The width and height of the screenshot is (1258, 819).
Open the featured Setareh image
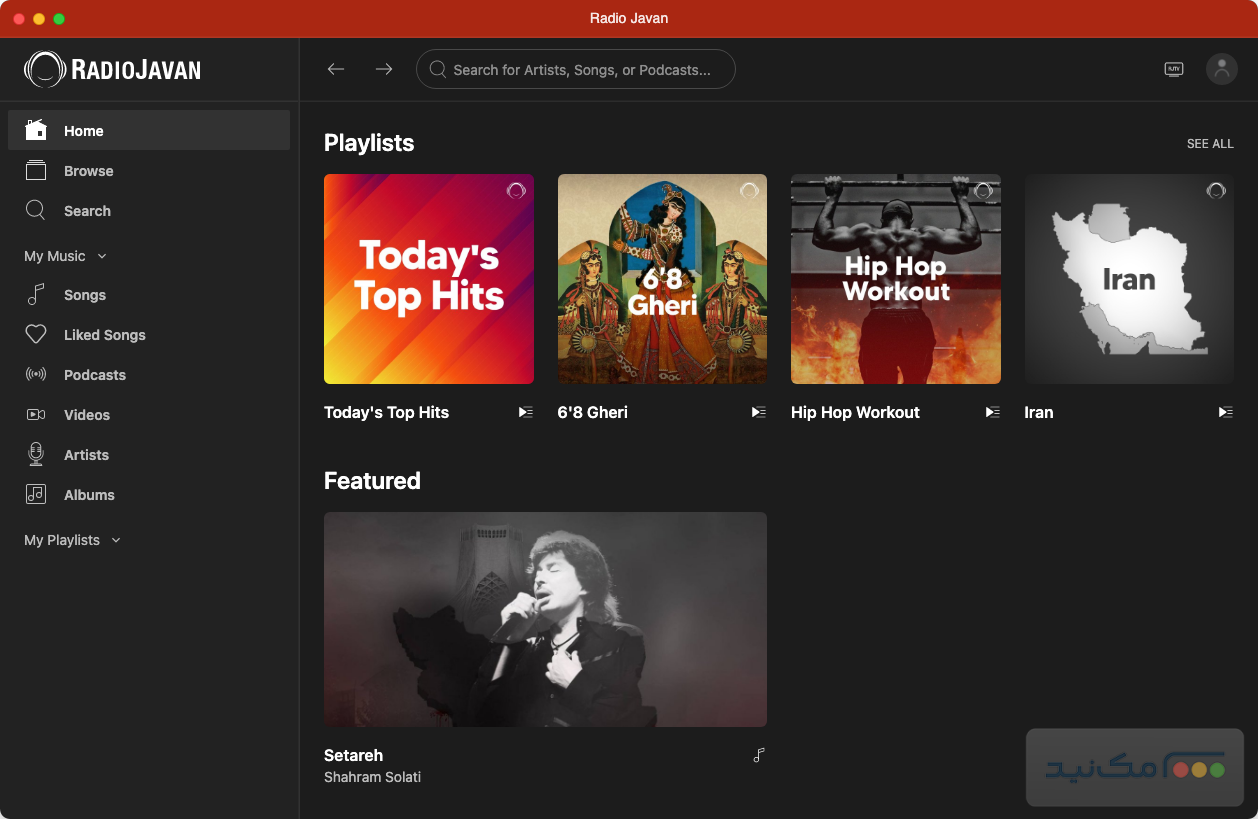545,619
